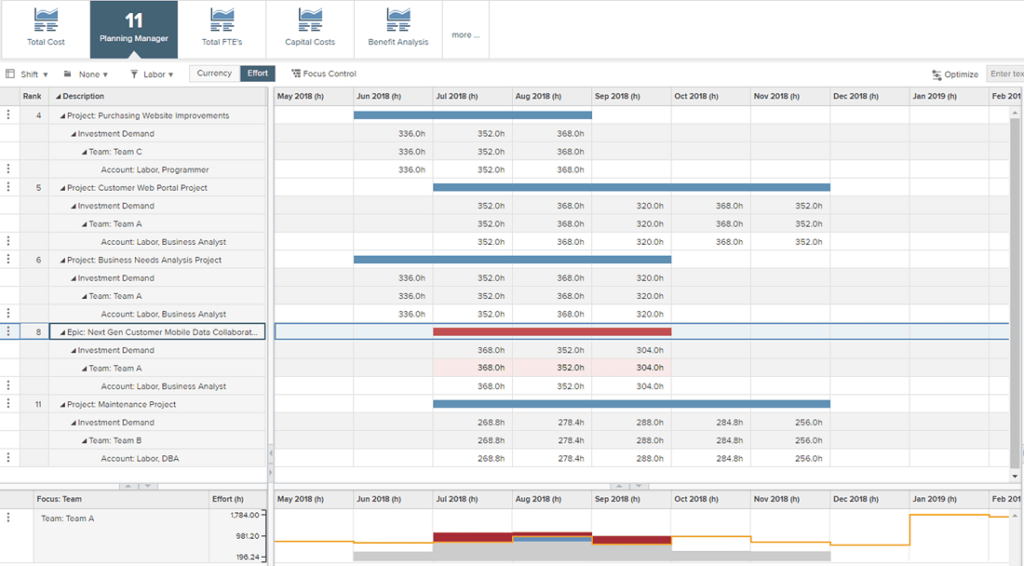Screen dimensions: 1024x566
Task: Open the Total FTE's chart view
Action: [x=222, y=28]
